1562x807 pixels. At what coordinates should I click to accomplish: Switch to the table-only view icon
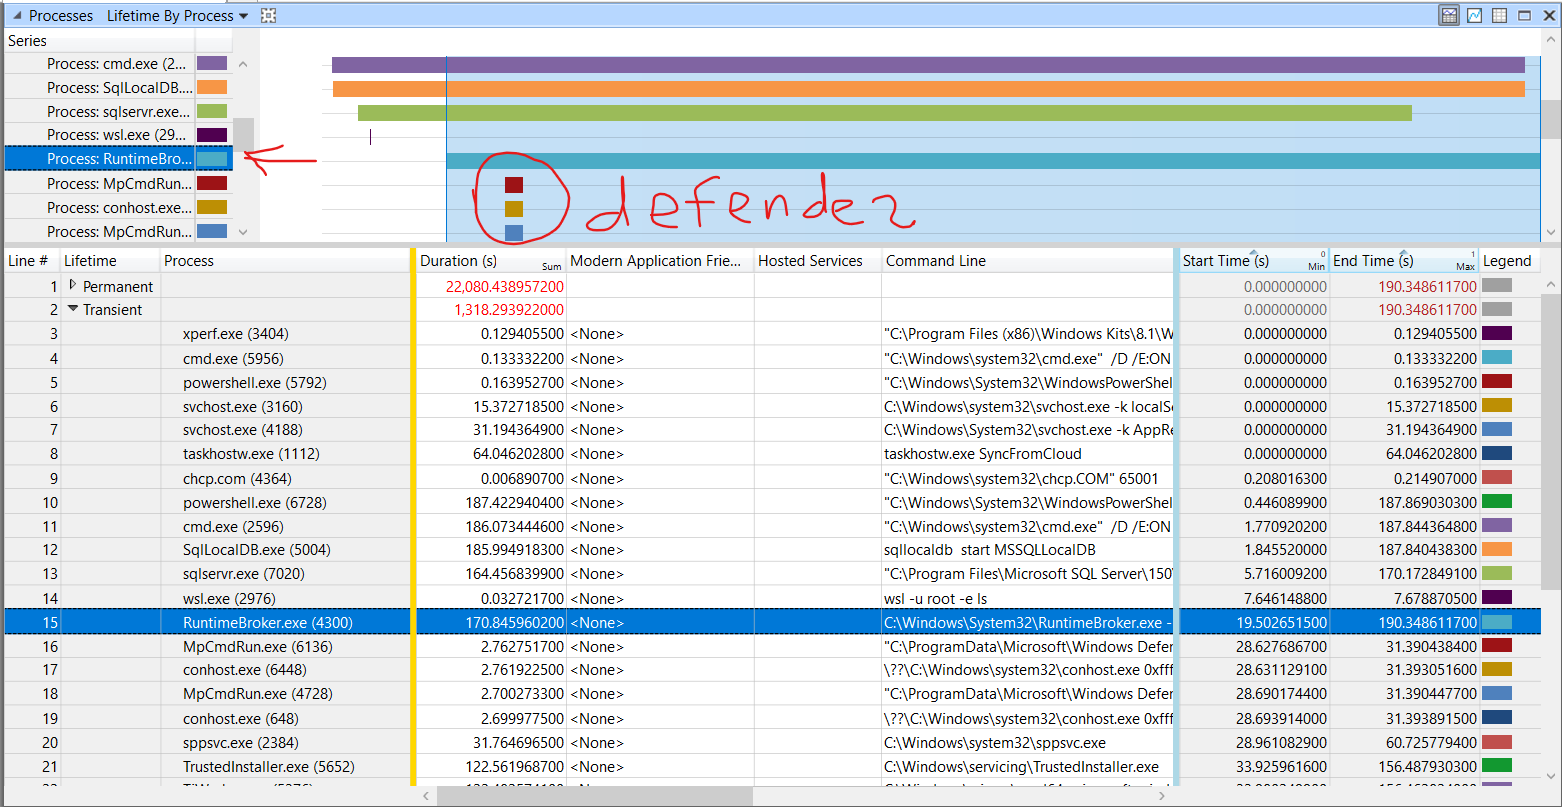1498,15
